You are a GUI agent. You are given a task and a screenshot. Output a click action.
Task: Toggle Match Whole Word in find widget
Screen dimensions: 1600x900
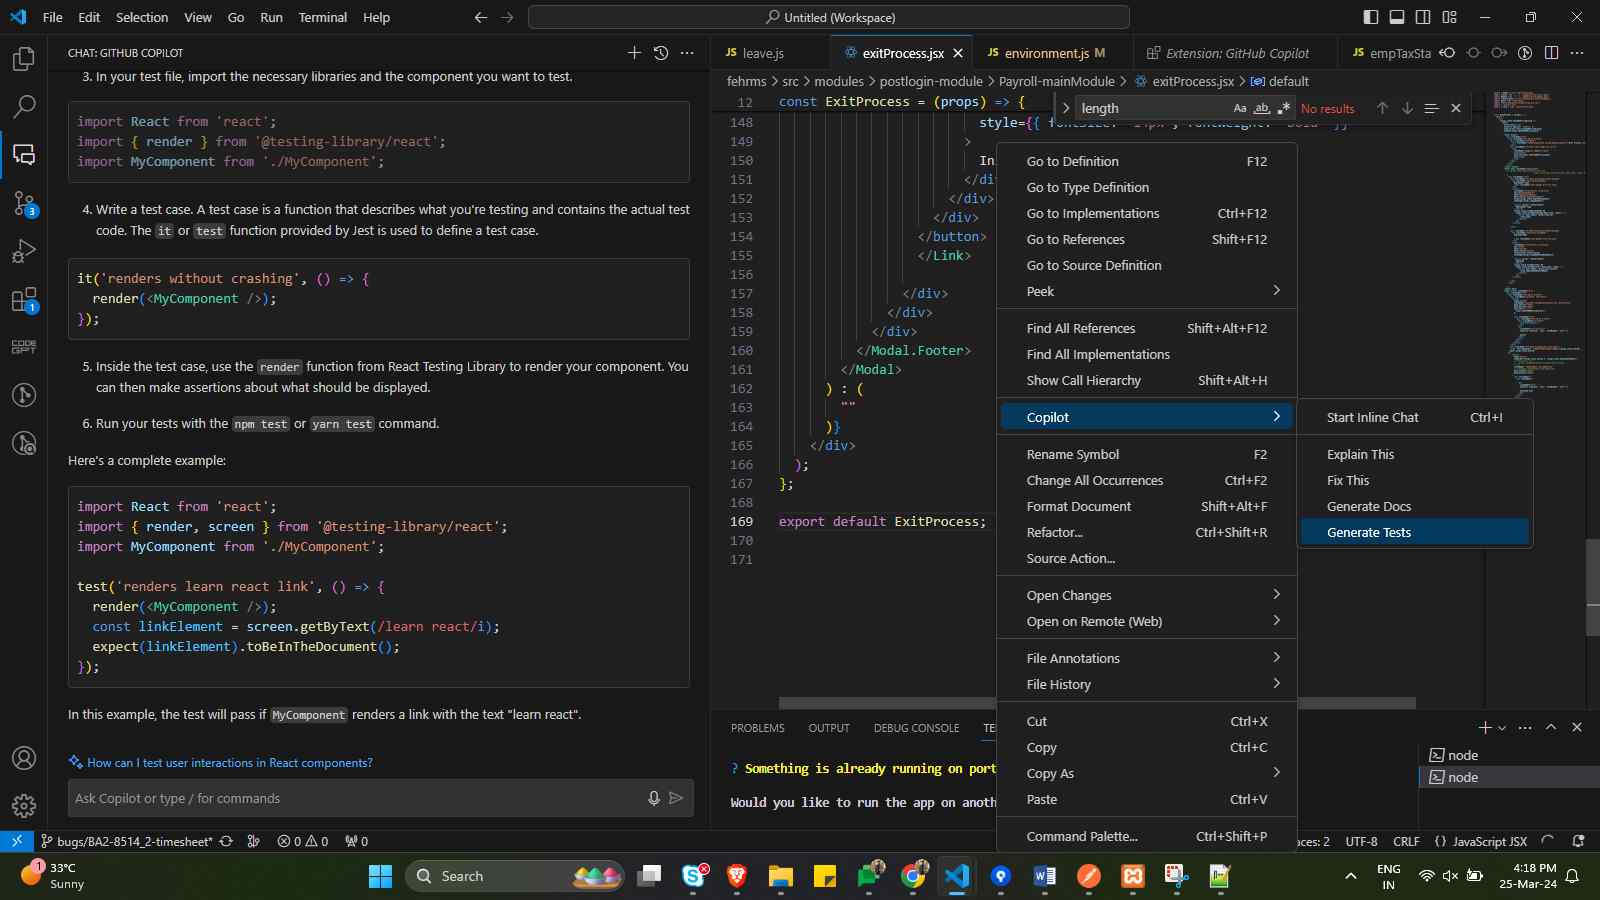(1262, 108)
